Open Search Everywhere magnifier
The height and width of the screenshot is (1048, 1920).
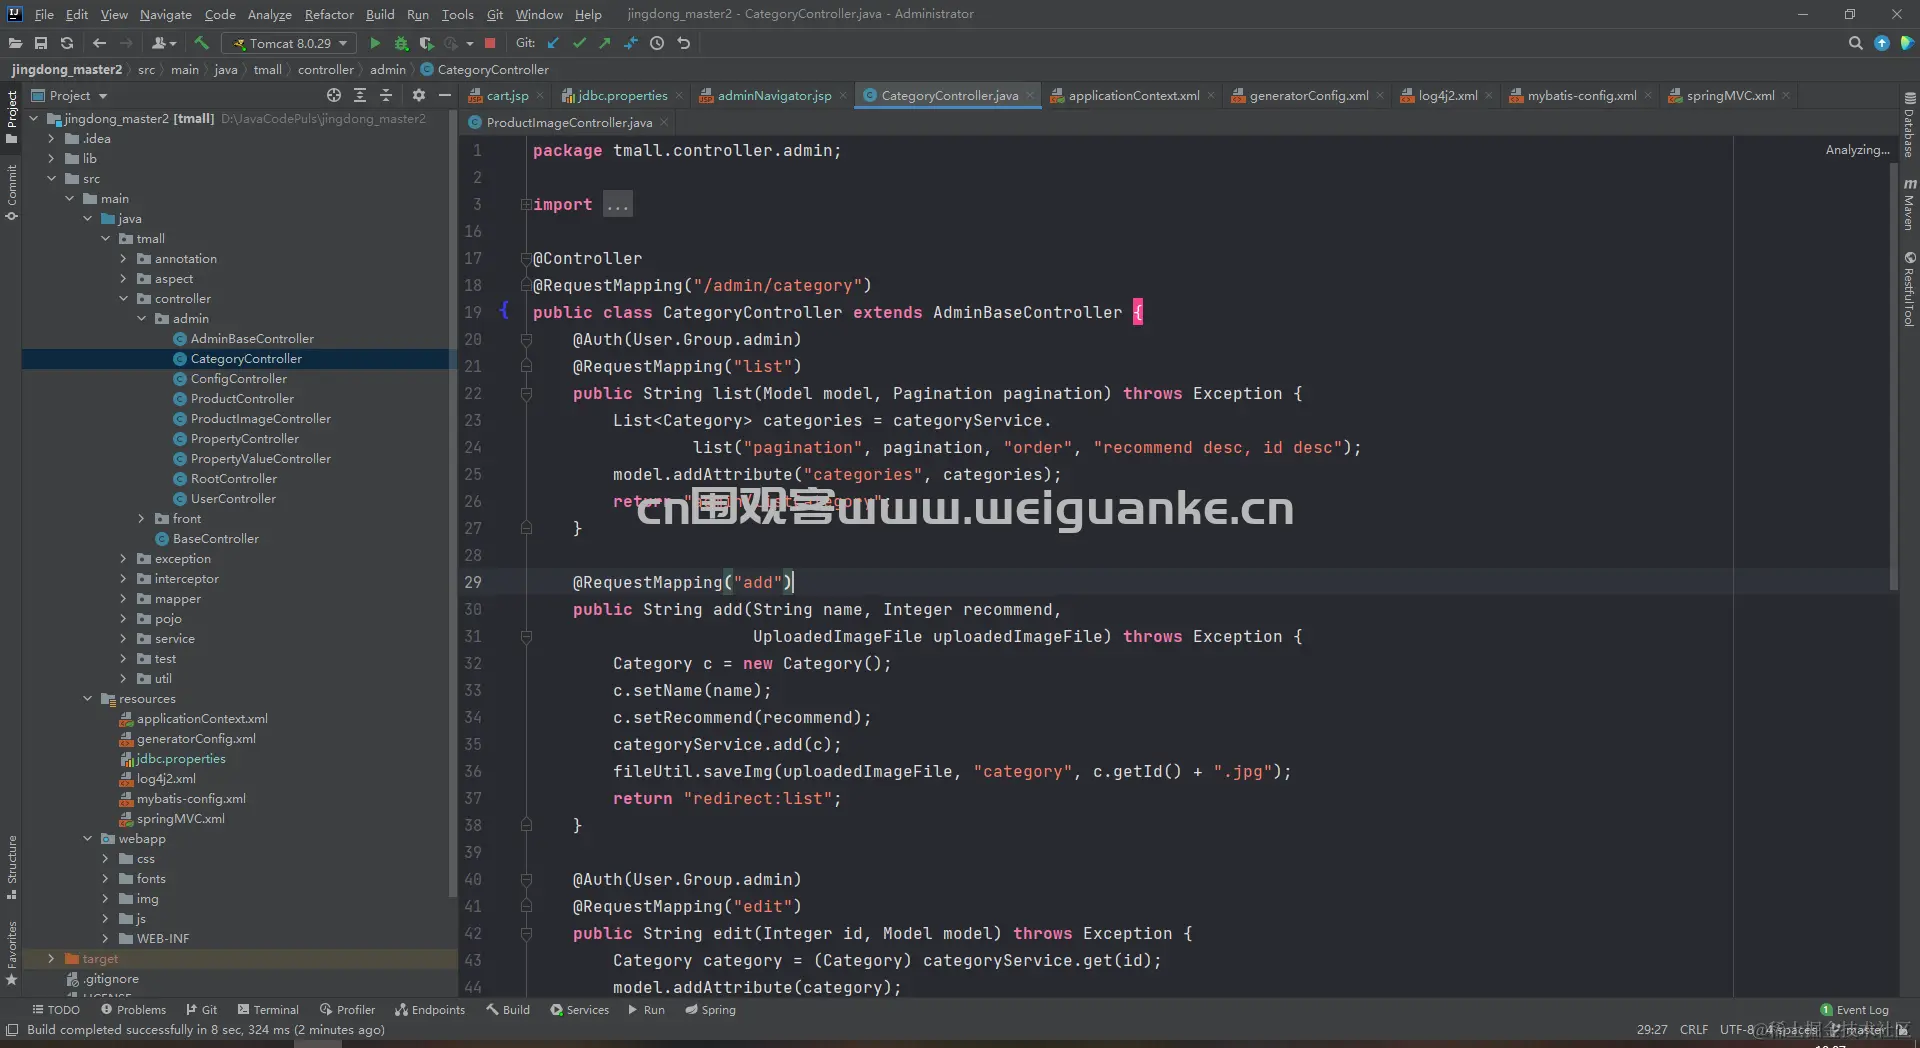coord(1855,43)
